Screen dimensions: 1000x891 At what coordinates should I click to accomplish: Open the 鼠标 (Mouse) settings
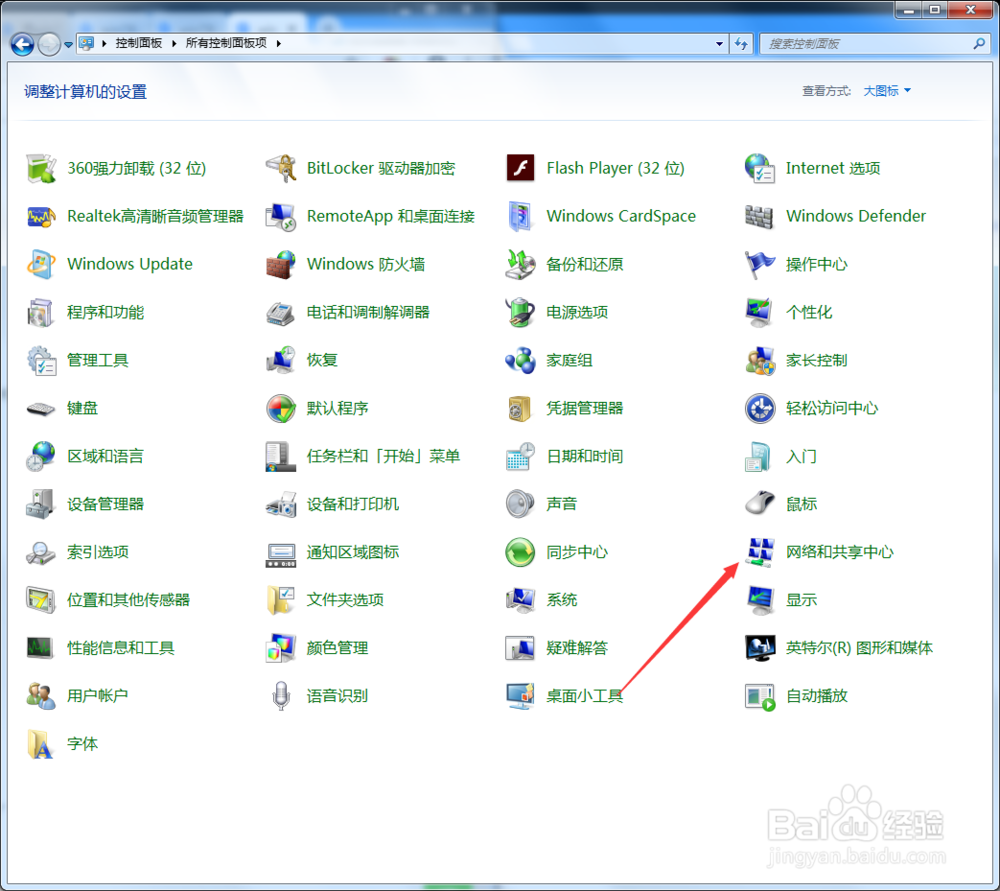800,503
